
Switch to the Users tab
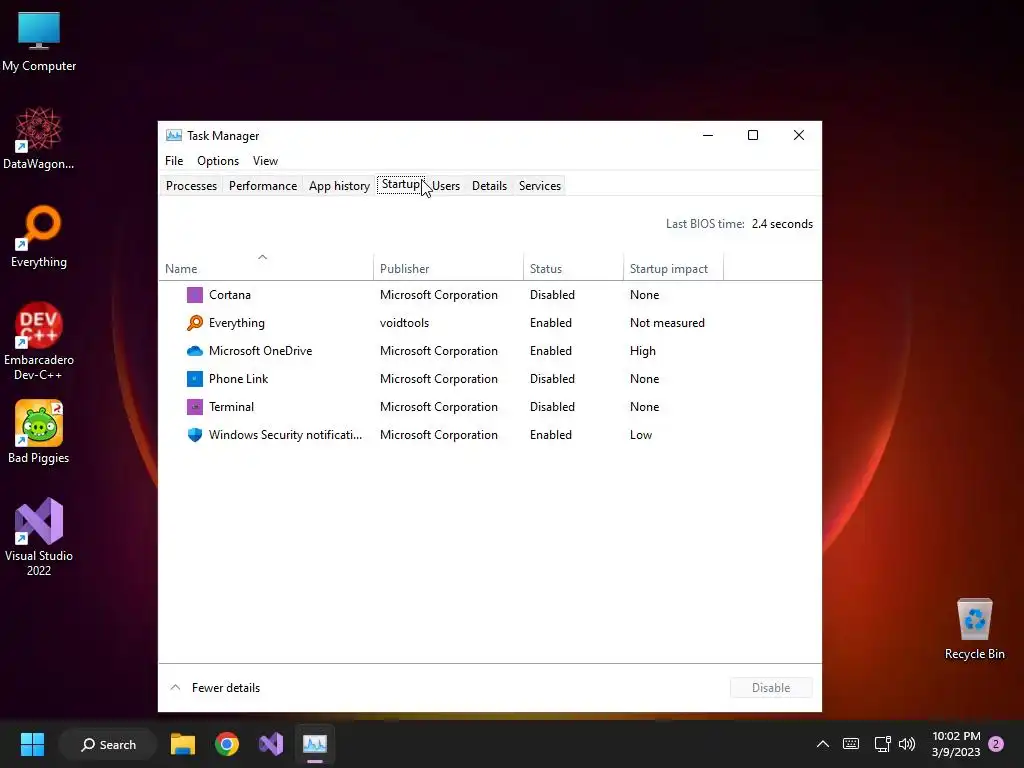click(x=446, y=186)
